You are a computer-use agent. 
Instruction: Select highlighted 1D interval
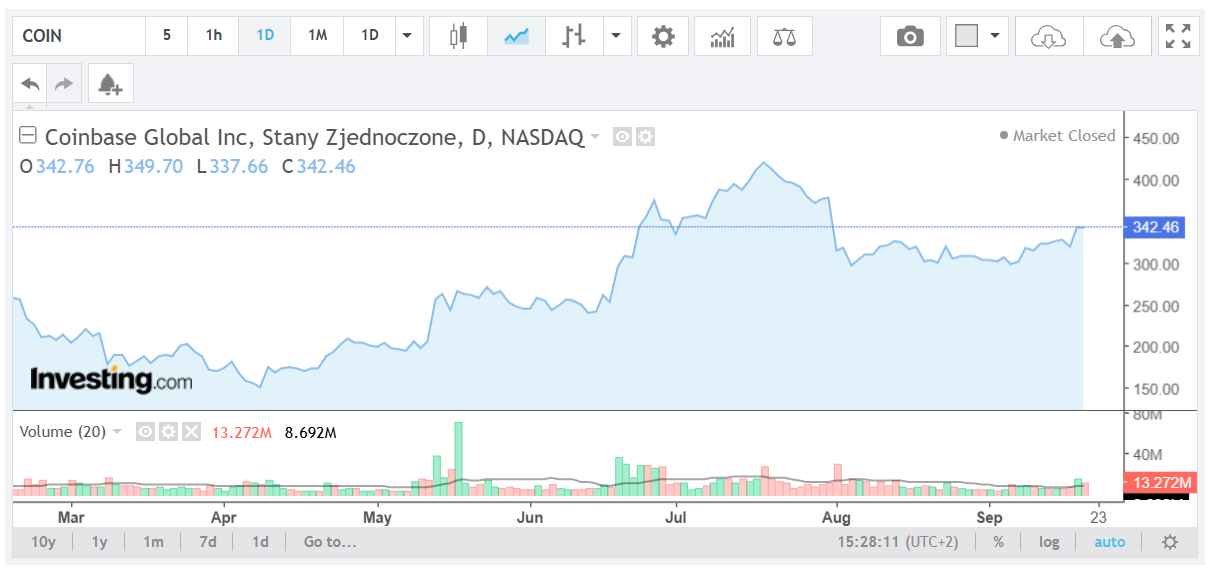click(x=265, y=36)
